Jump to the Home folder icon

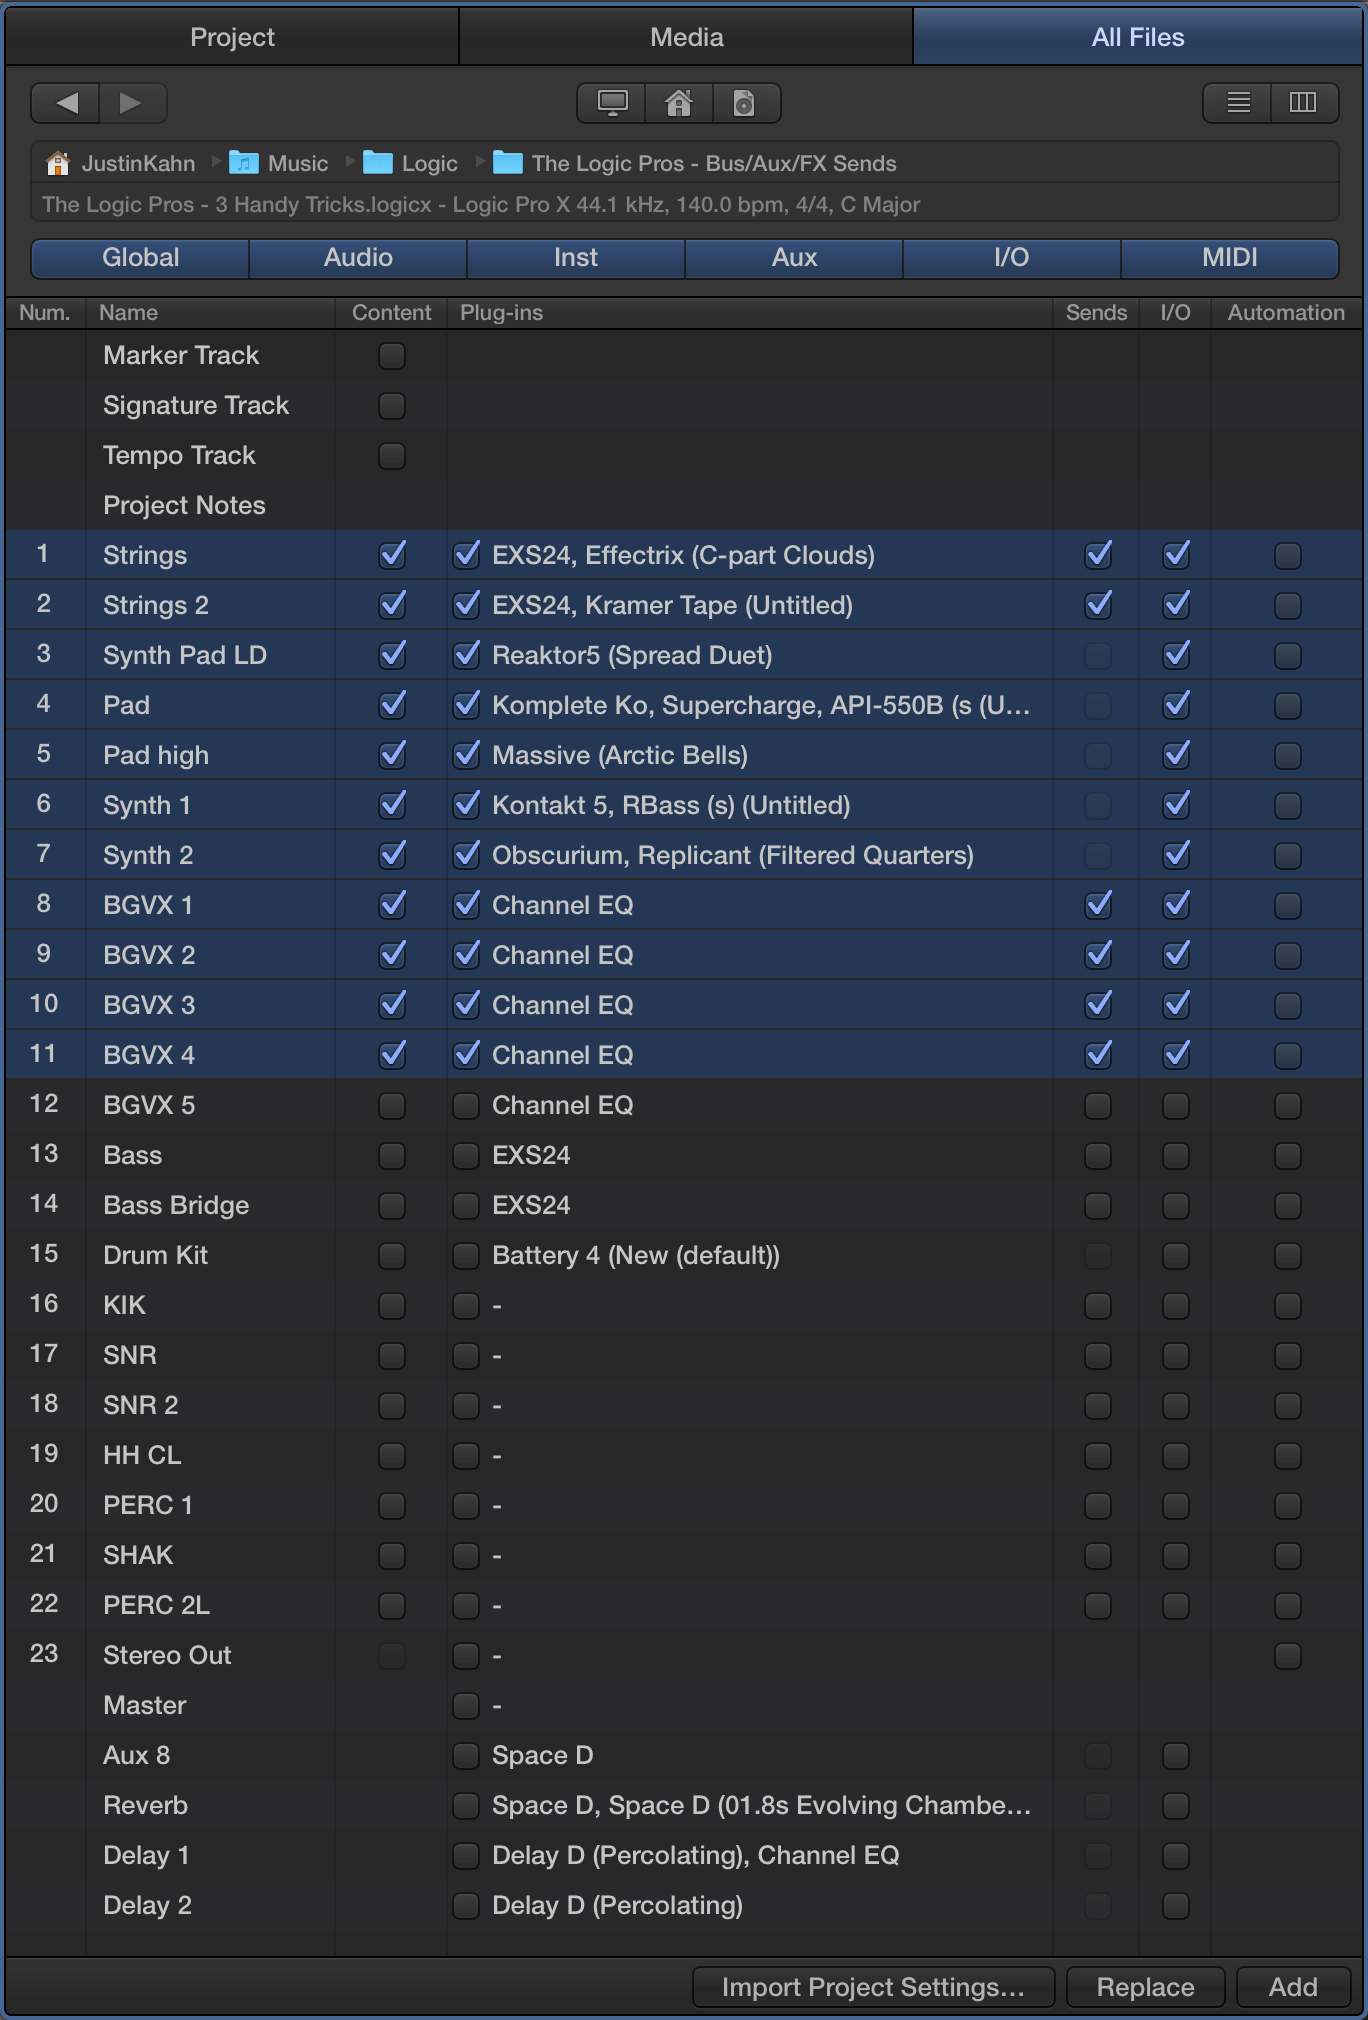pyautogui.click(x=679, y=103)
